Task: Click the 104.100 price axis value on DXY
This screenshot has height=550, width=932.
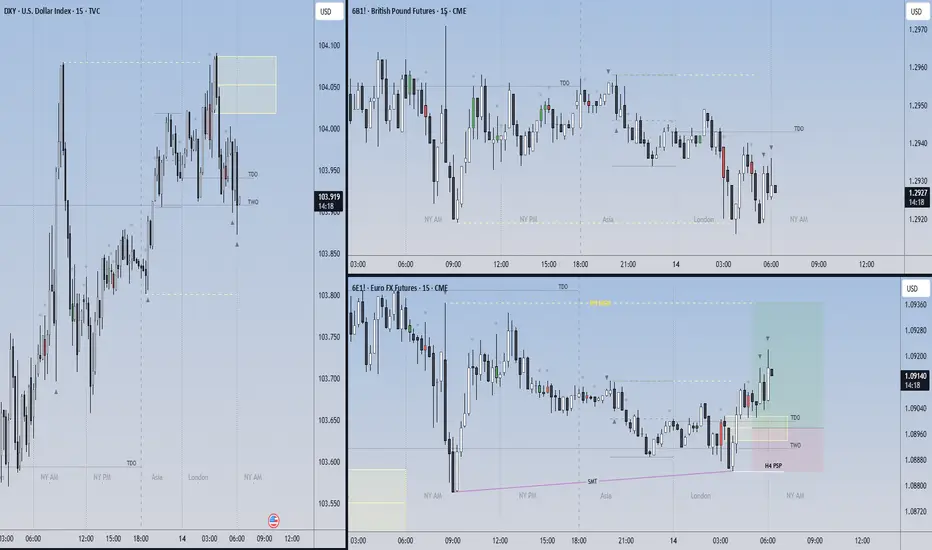Action: pyautogui.click(x=329, y=45)
